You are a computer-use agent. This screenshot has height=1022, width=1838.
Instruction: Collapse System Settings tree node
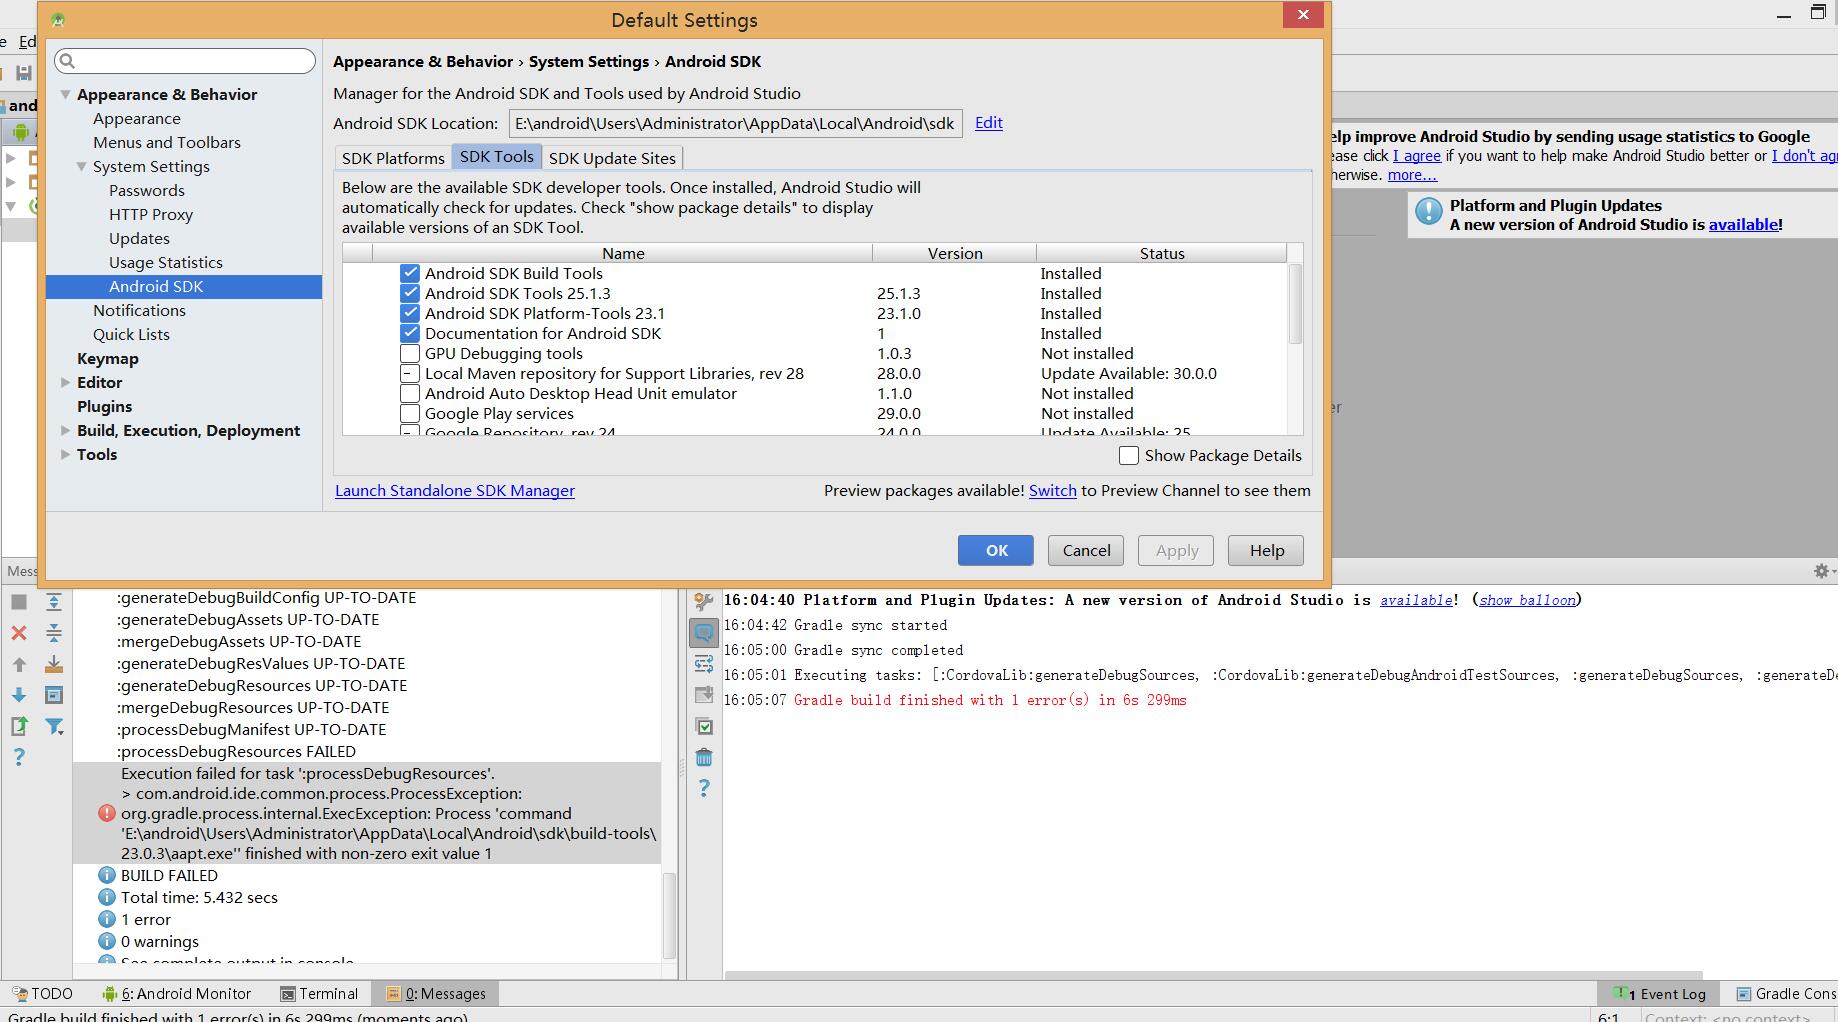pyautogui.click(x=82, y=166)
